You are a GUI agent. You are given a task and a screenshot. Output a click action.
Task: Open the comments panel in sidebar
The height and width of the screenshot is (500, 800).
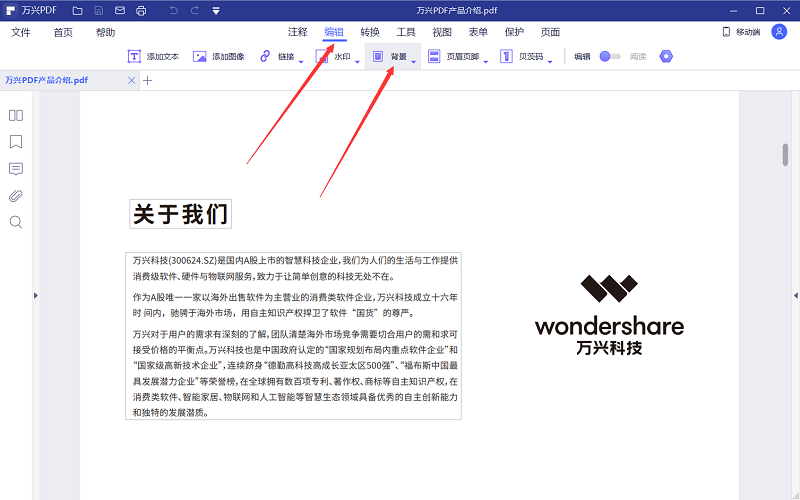coord(16,169)
